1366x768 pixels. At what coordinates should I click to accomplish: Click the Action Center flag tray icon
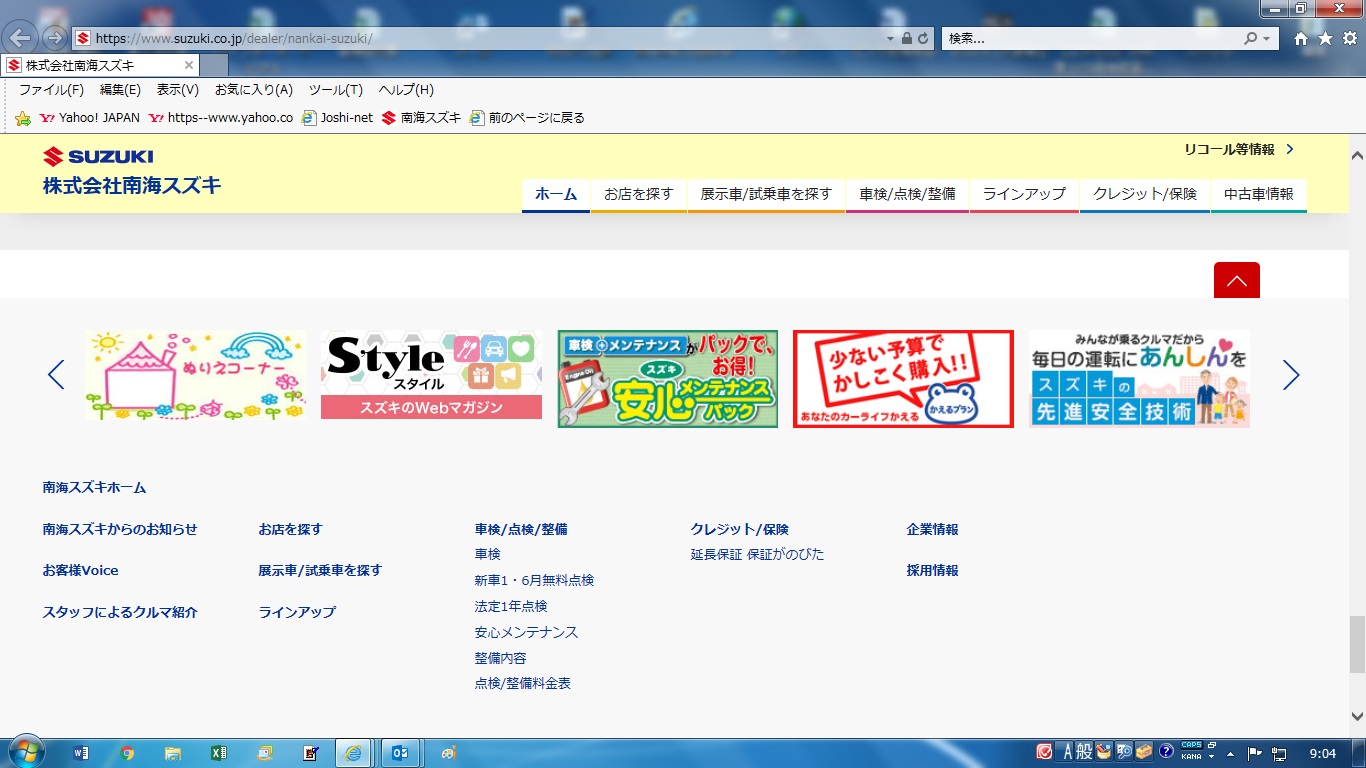click(x=1255, y=753)
